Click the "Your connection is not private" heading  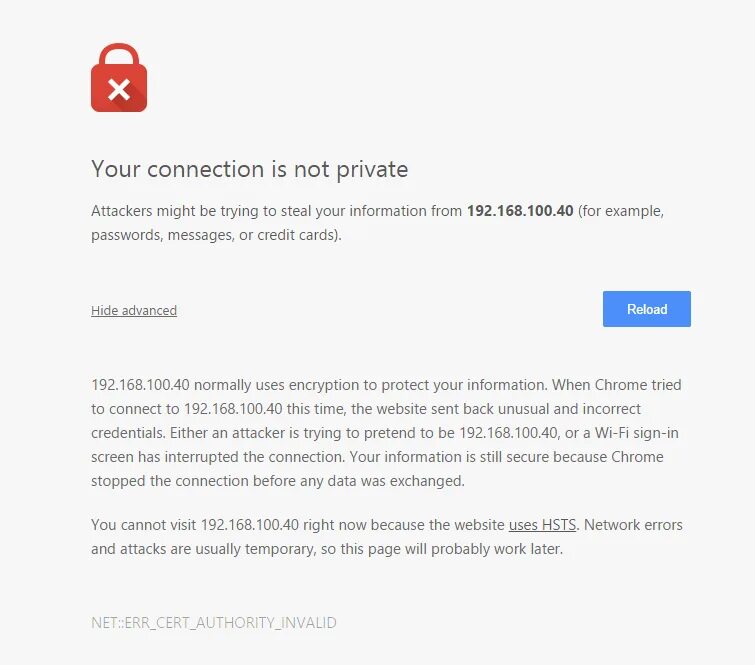click(x=249, y=169)
